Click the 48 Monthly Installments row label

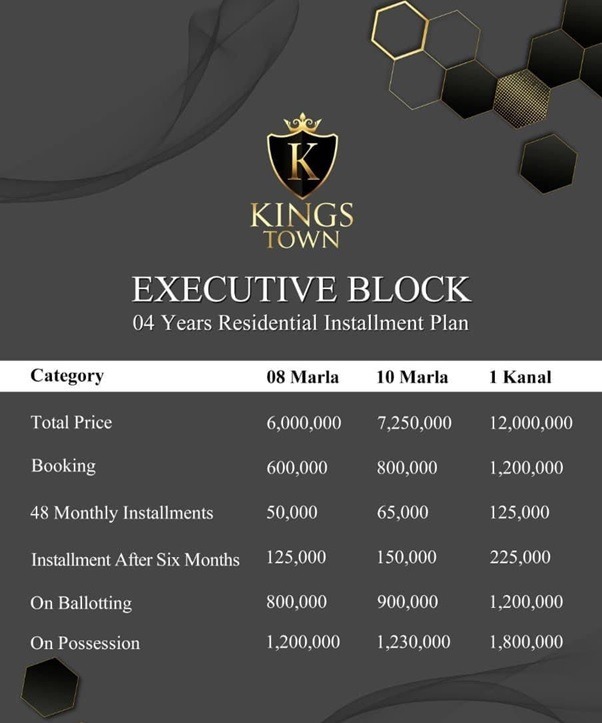click(x=122, y=513)
